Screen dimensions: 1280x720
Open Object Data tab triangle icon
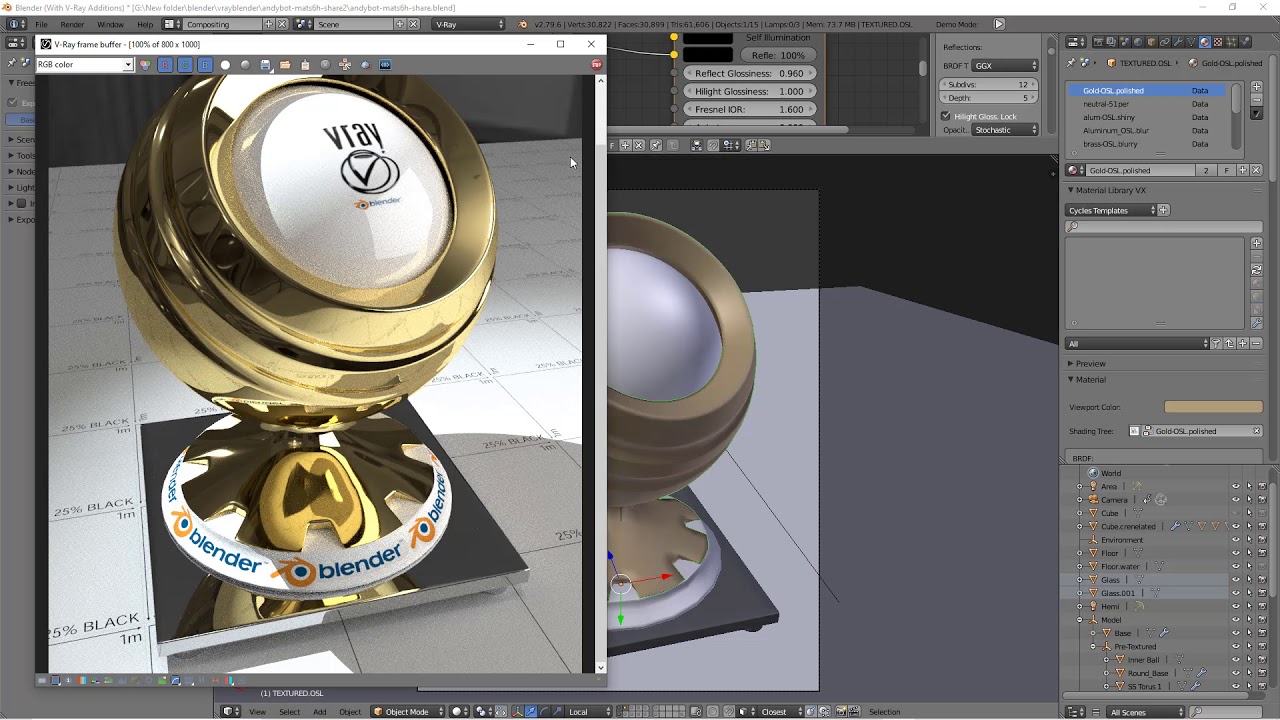pyautogui.click(x=1191, y=42)
